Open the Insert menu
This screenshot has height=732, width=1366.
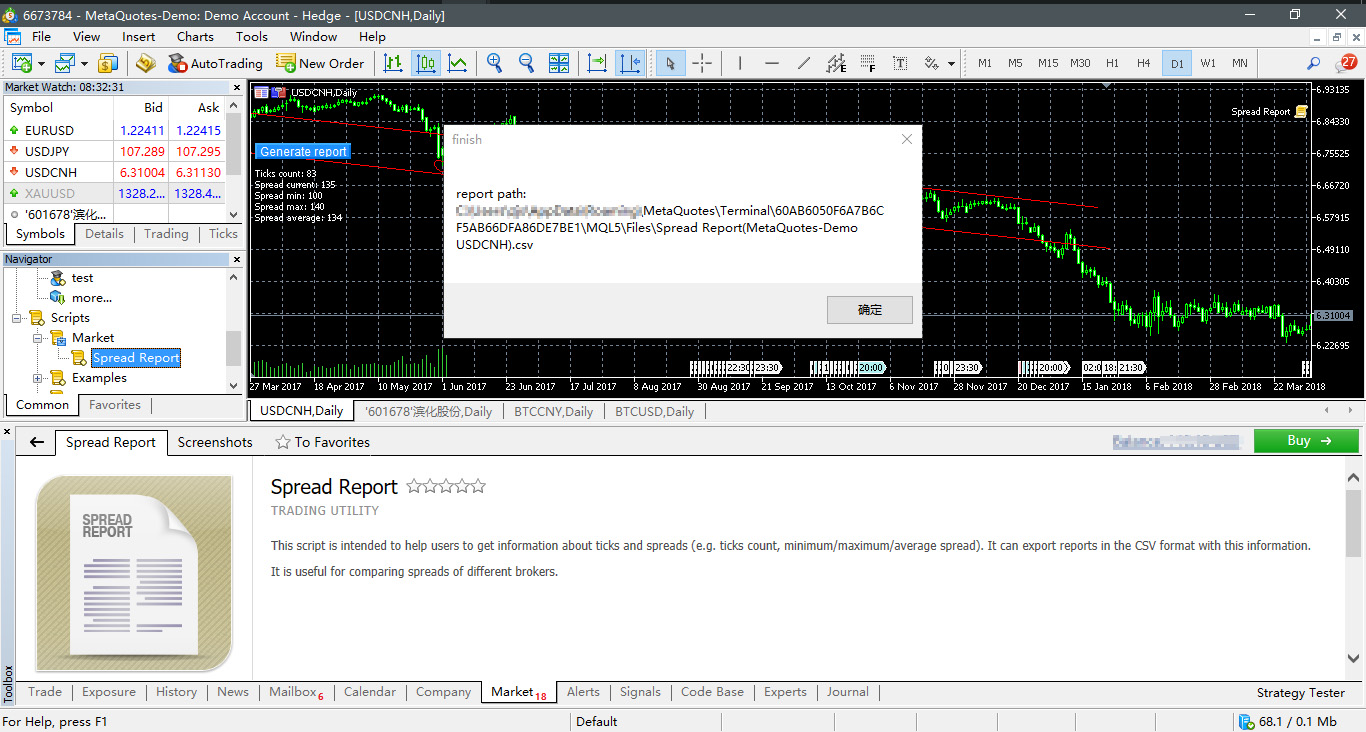(x=139, y=37)
